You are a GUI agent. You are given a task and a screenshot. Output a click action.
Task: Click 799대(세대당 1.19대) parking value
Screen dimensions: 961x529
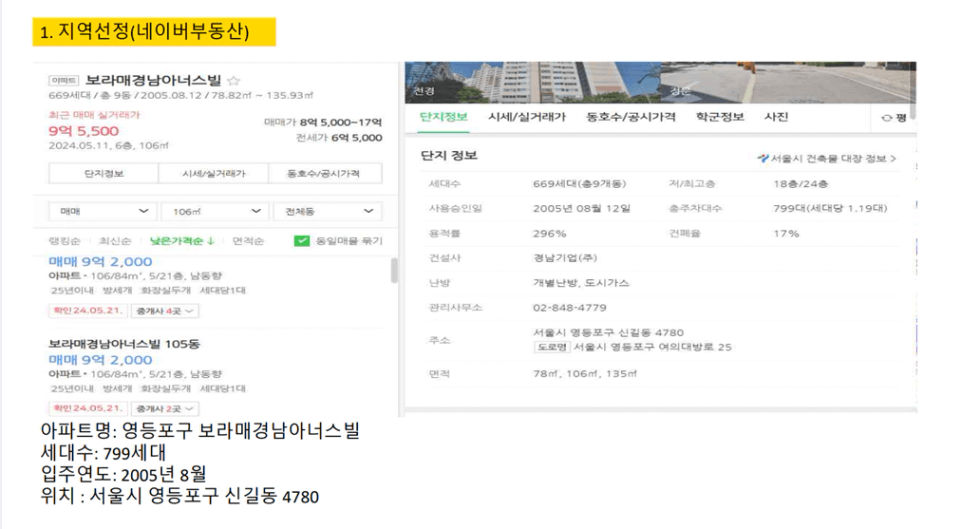tap(830, 208)
